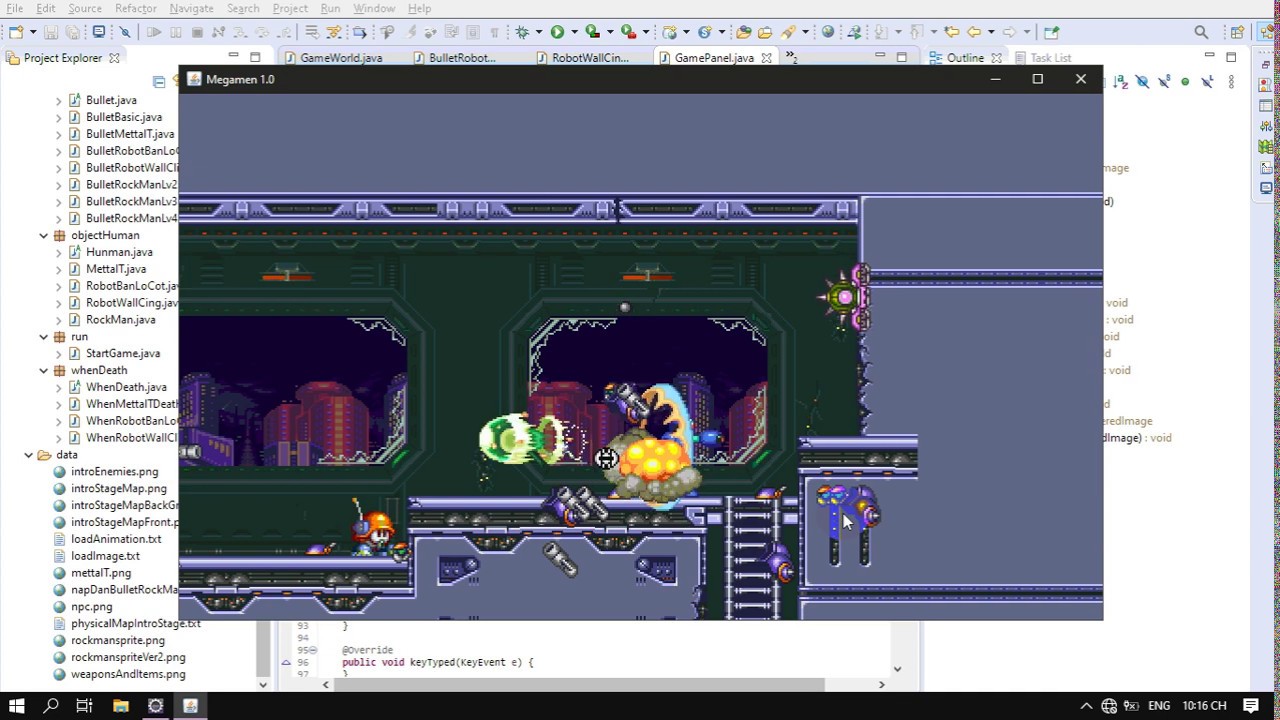Click the Skip All Breakpoints icon

click(125, 32)
